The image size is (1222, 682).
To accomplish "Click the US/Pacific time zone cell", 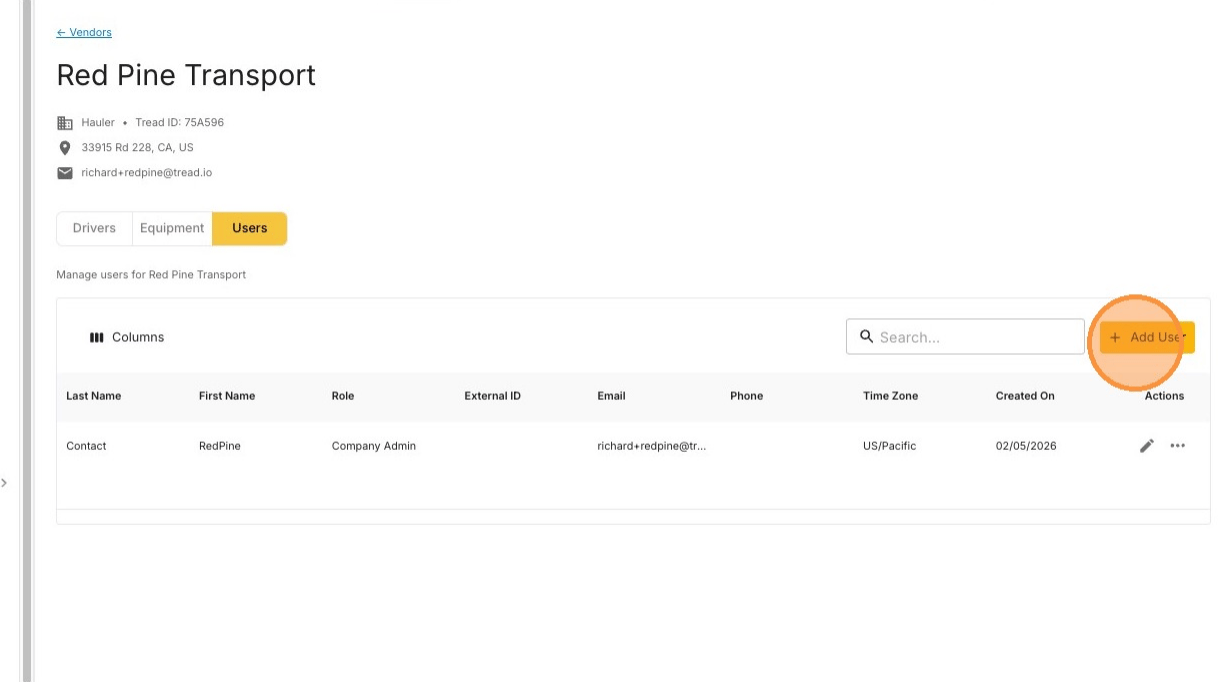I will tap(889, 446).
